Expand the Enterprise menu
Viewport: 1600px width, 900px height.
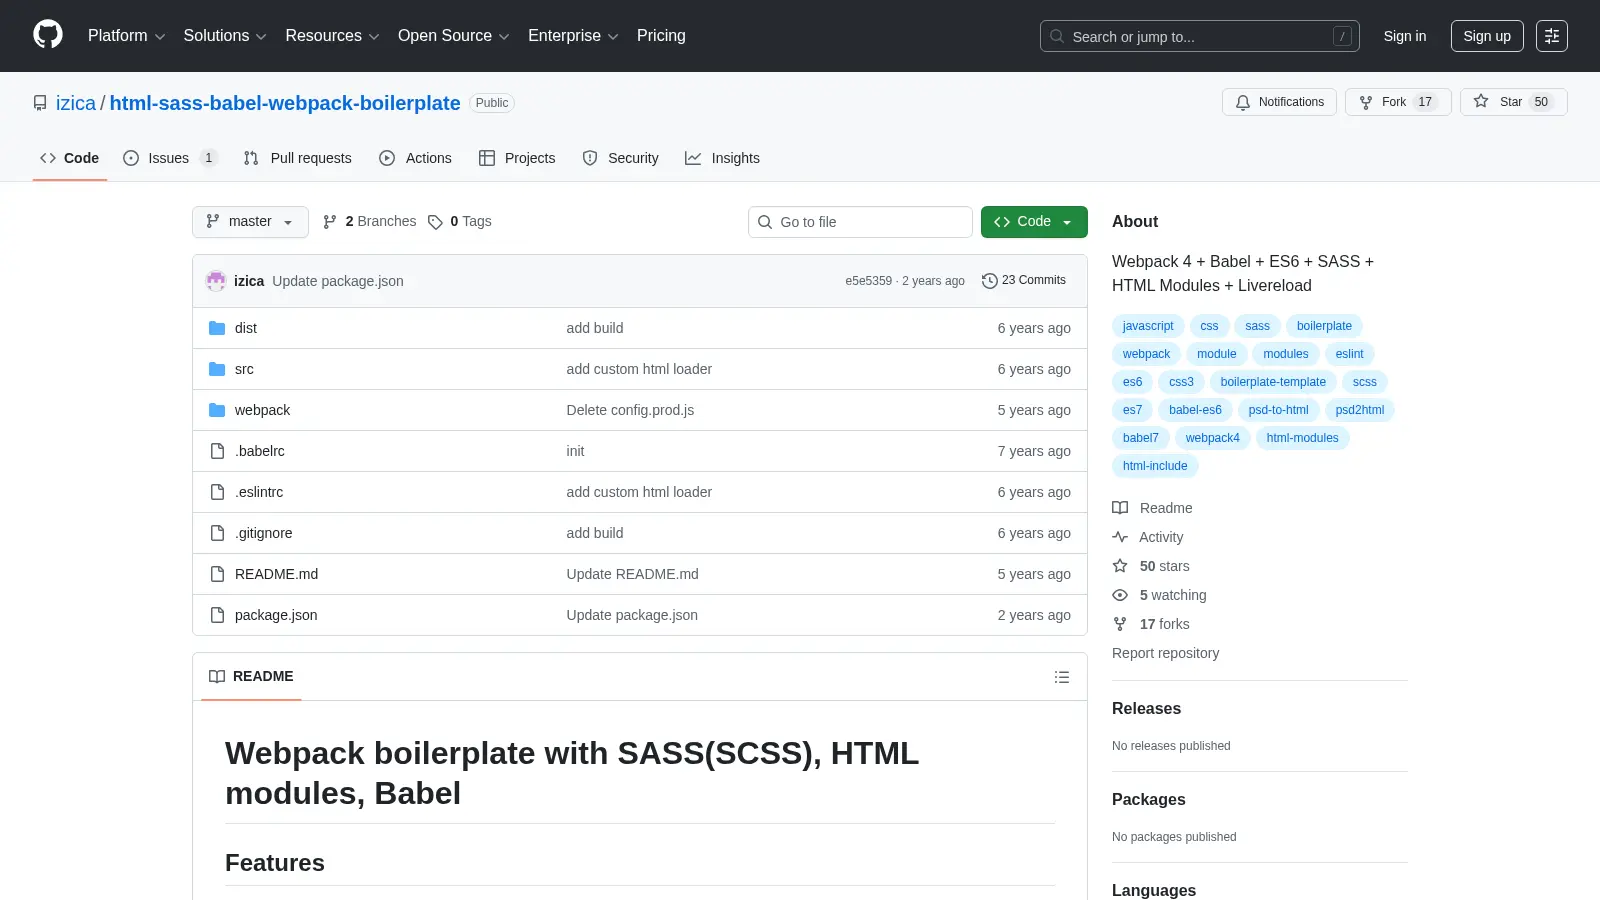[x=573, y=36]
